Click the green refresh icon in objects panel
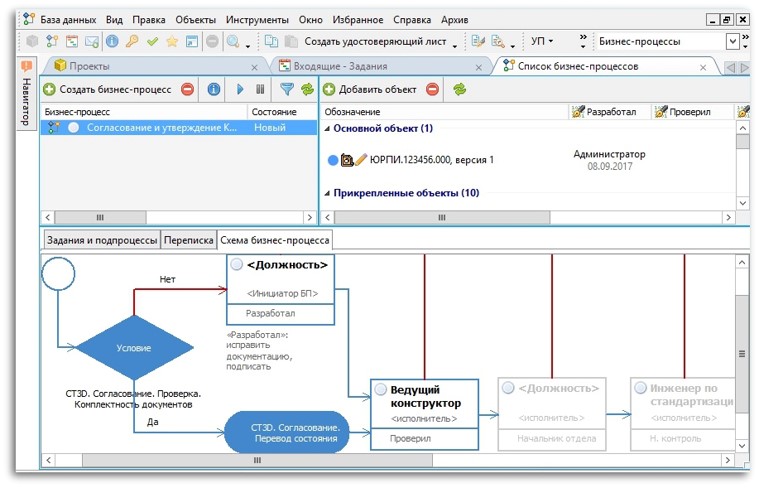759x488 pixels. point(459,90)
